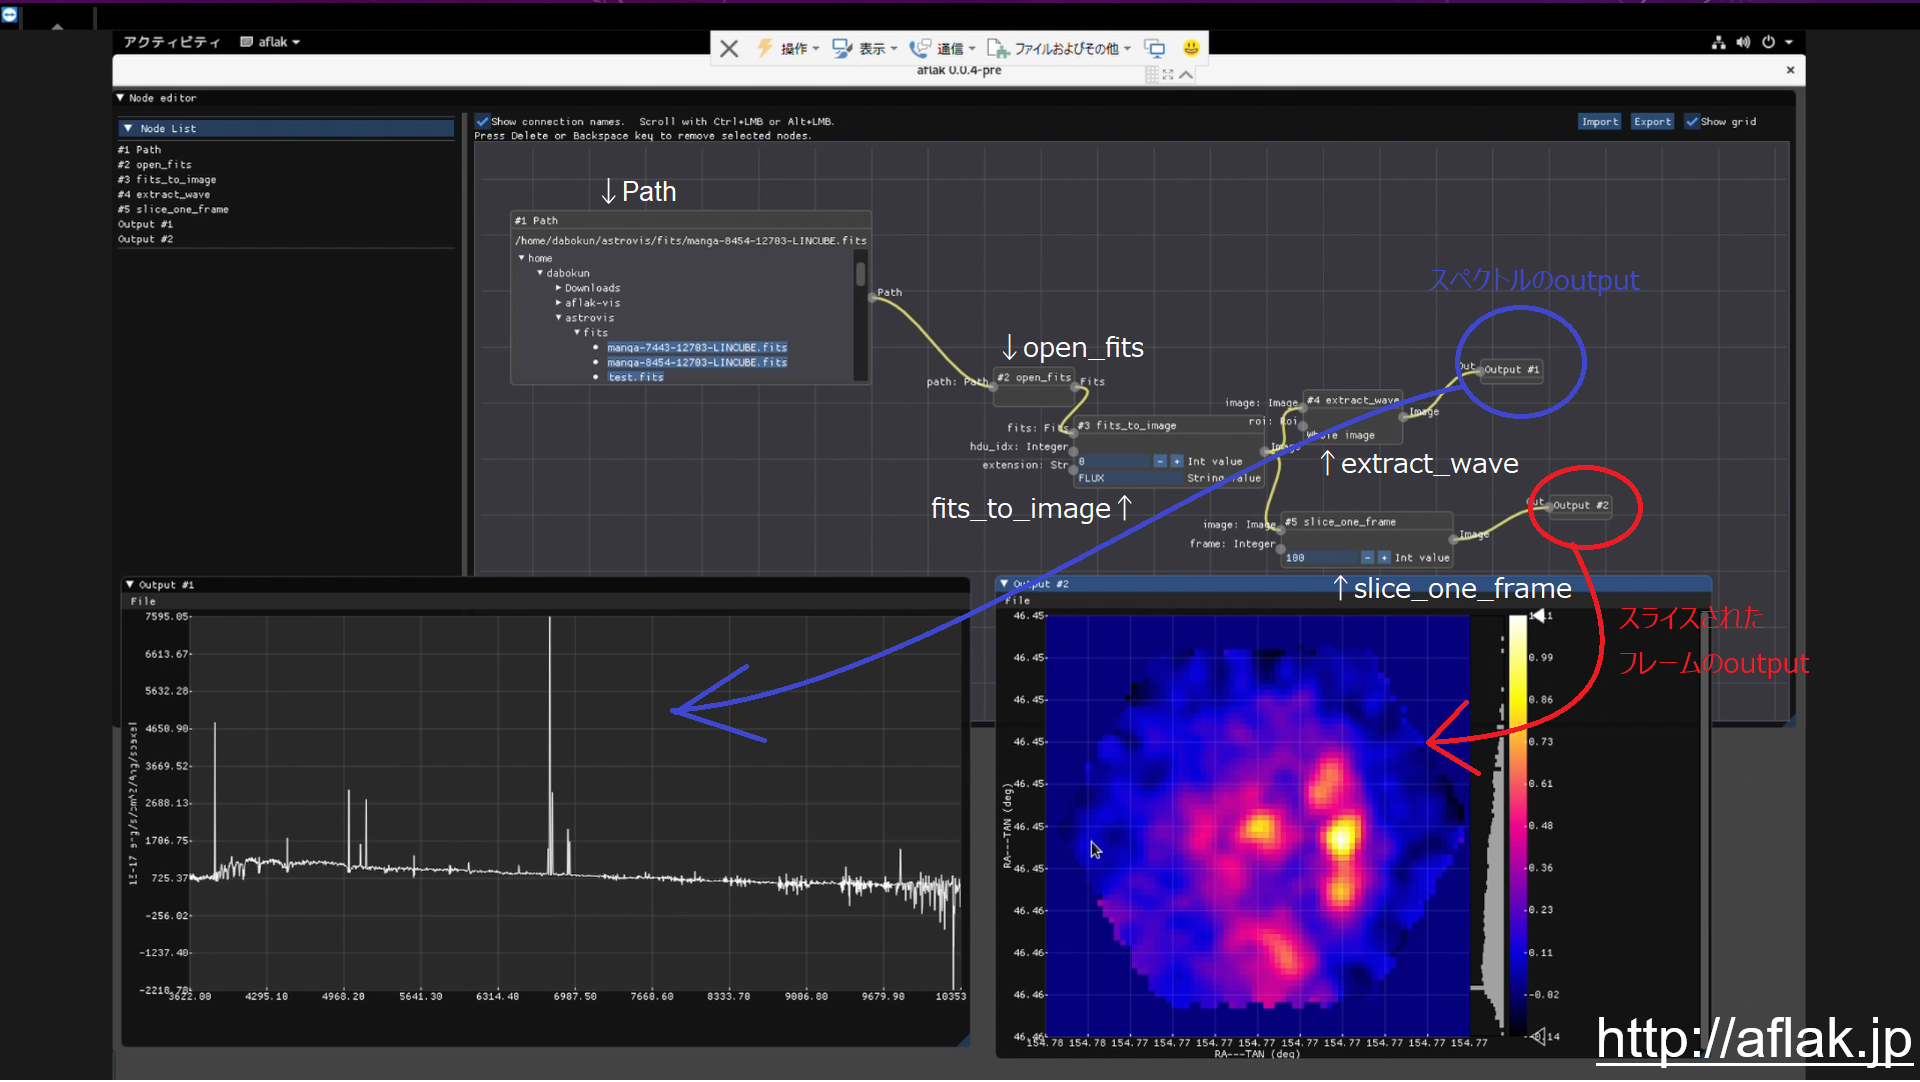The height and width of the screenshot is (1082, 1920).
Task: Select Output #2 in Node List
Action: coord(145,239)
